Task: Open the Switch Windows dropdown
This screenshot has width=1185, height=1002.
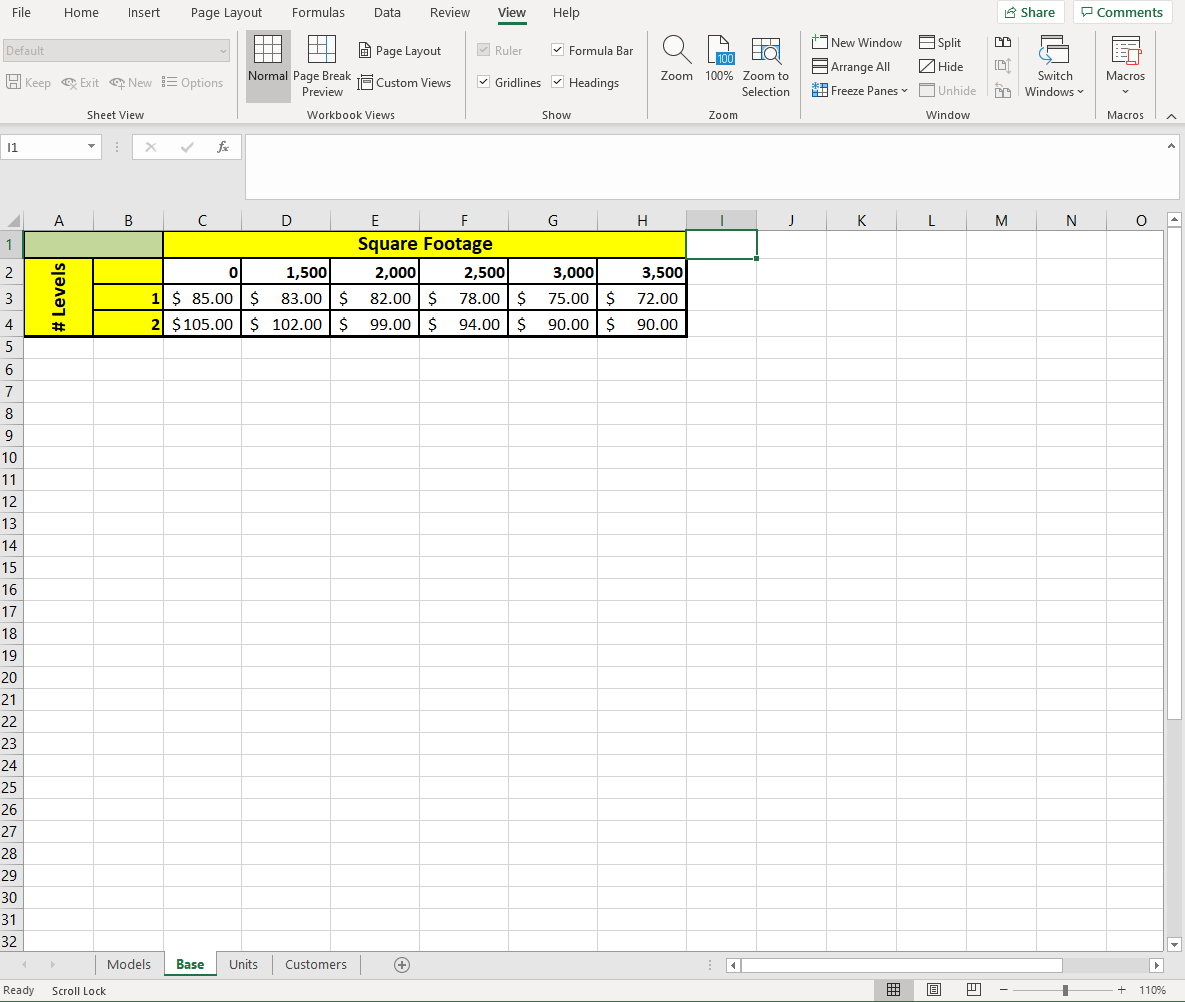Action: tap(1054, 65)
